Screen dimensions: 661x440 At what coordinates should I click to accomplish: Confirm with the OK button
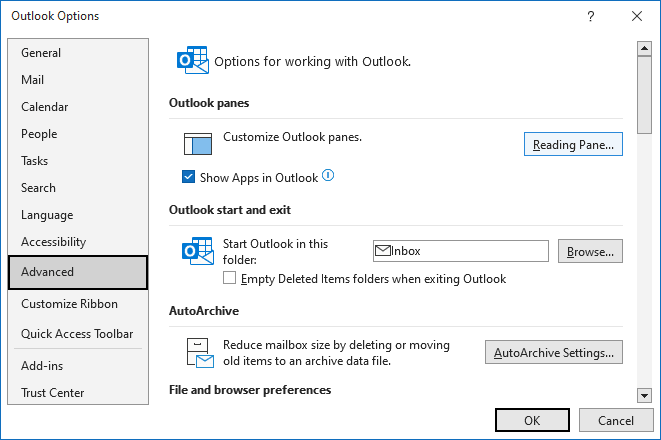[x=532, y=420]
